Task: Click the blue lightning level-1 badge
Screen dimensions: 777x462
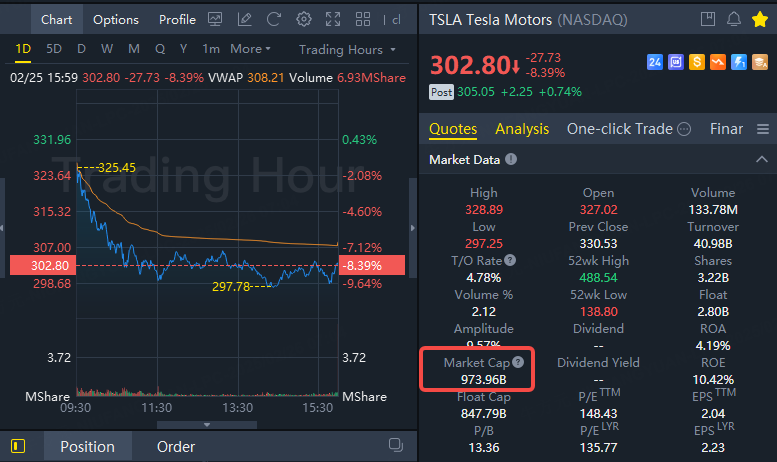Action: pos(739,62)
